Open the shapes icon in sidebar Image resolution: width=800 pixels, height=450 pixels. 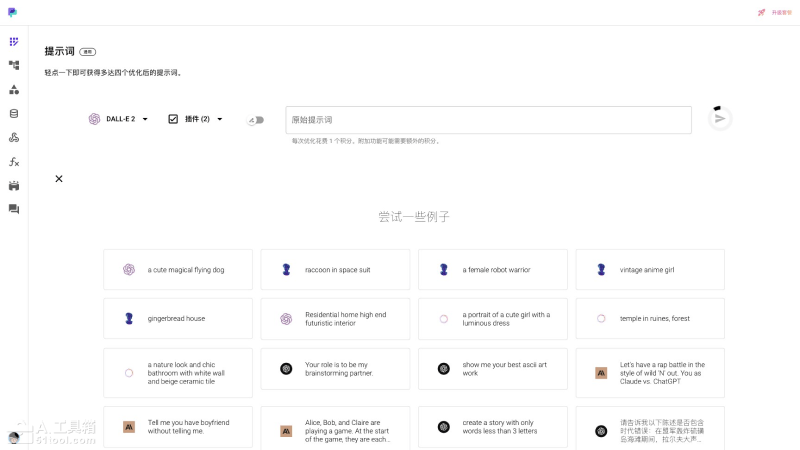pyautogui.click(x=14, y=89)
